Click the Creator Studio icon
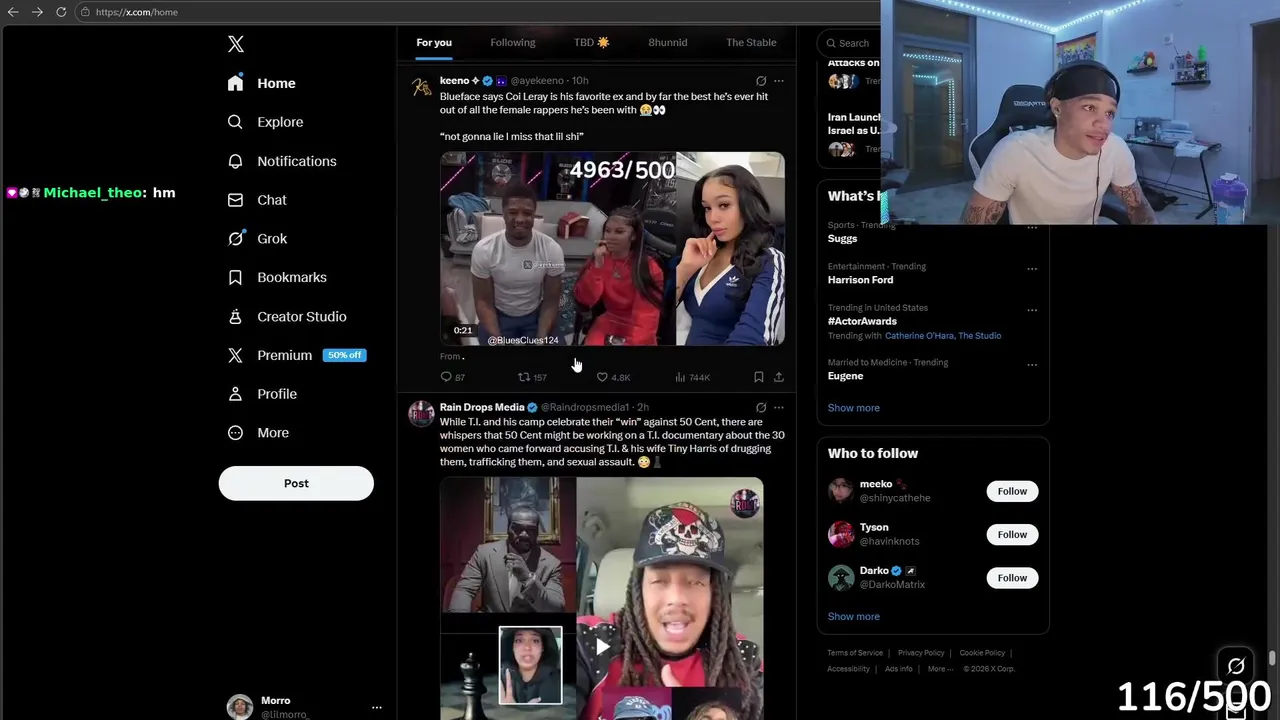This screenshot has width=1280, height=720. (x=235, y=316)
